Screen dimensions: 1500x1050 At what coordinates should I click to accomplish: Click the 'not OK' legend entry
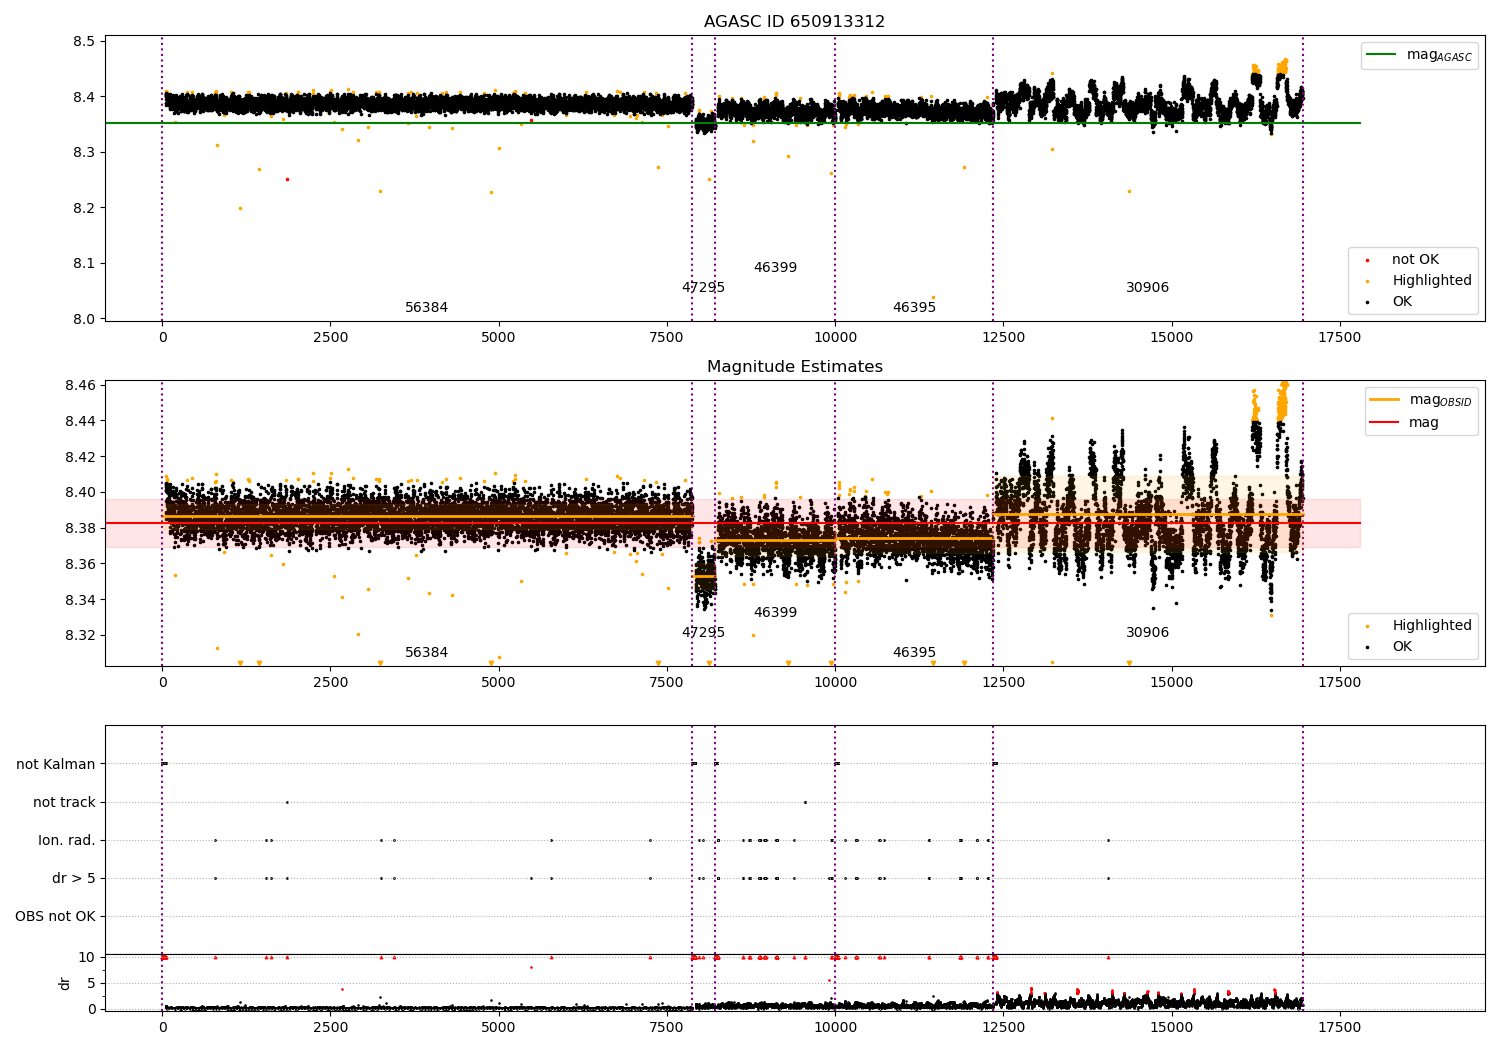(x=1415, y=260)
